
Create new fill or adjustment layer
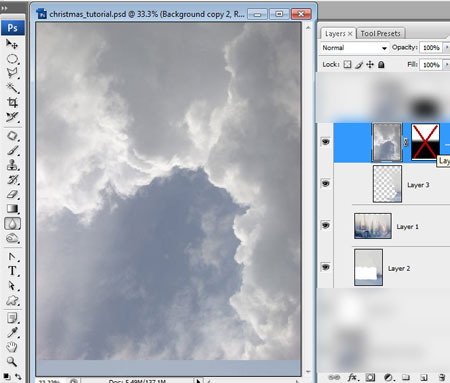pos(388,377)
